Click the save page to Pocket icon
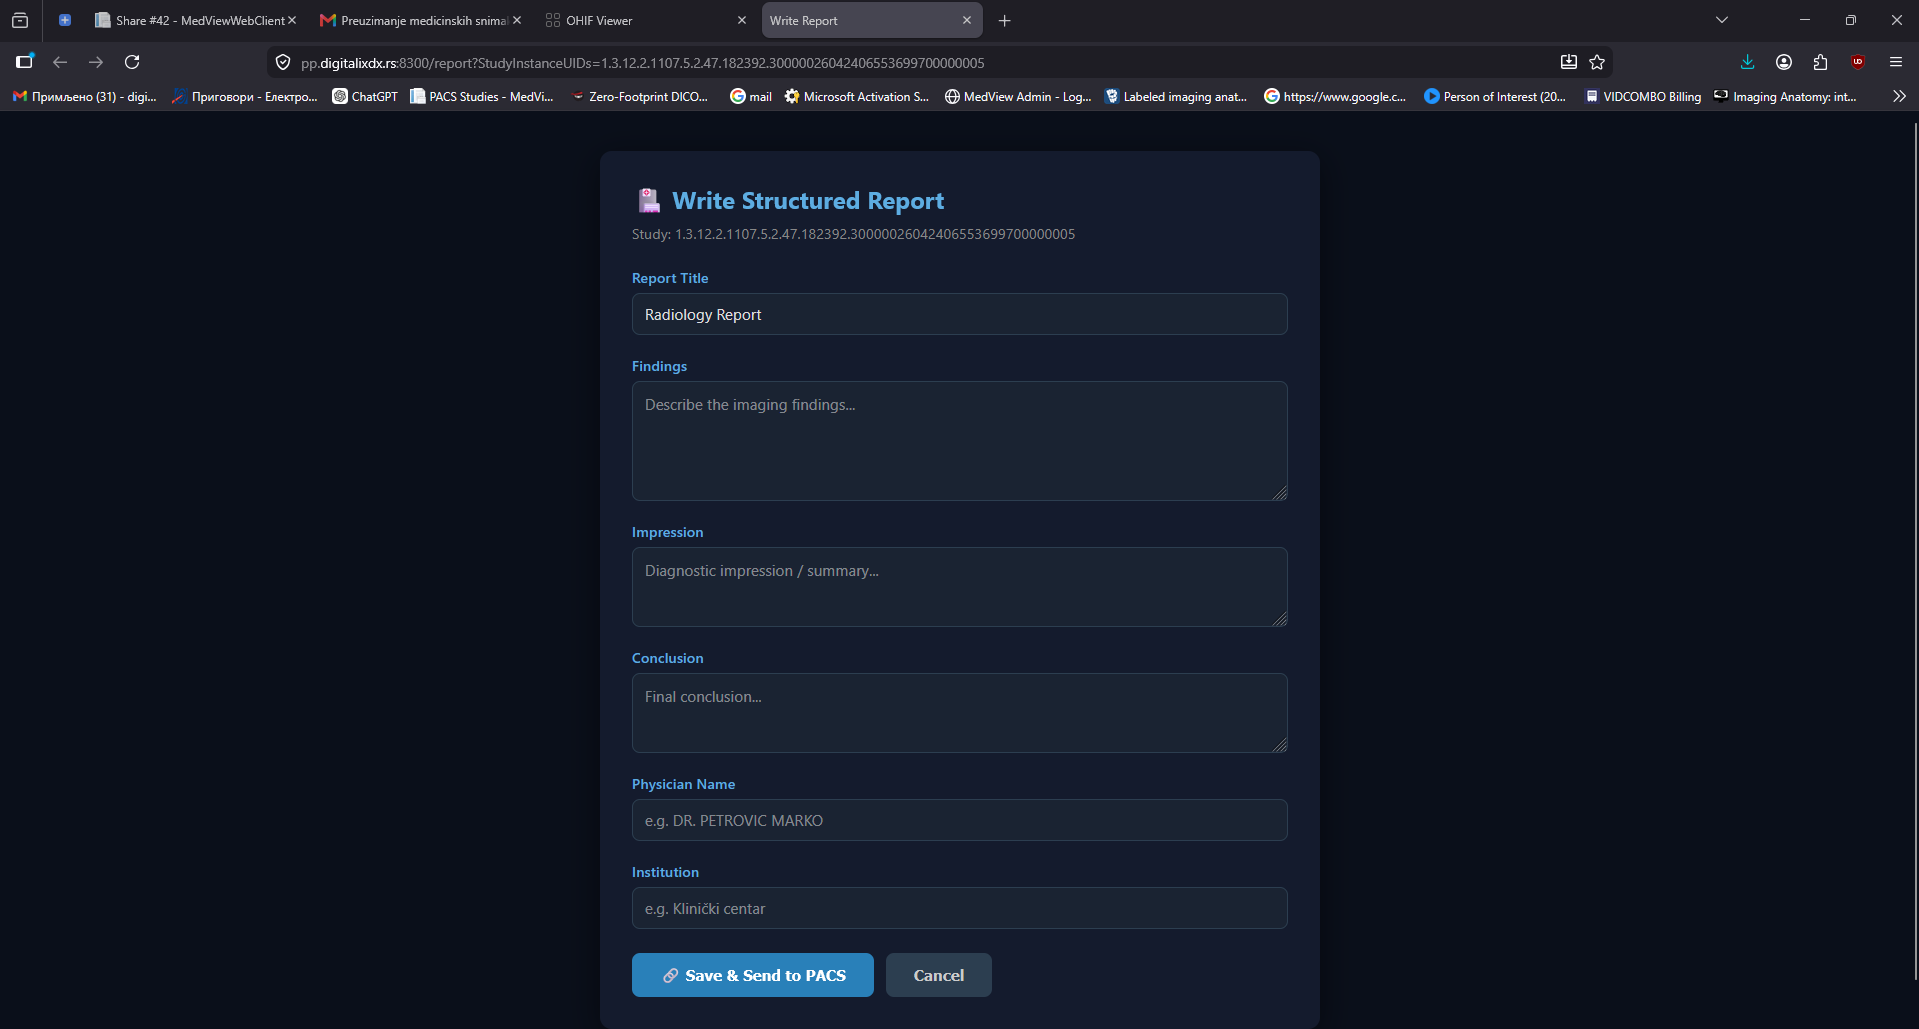 [x=1569, y=62]
